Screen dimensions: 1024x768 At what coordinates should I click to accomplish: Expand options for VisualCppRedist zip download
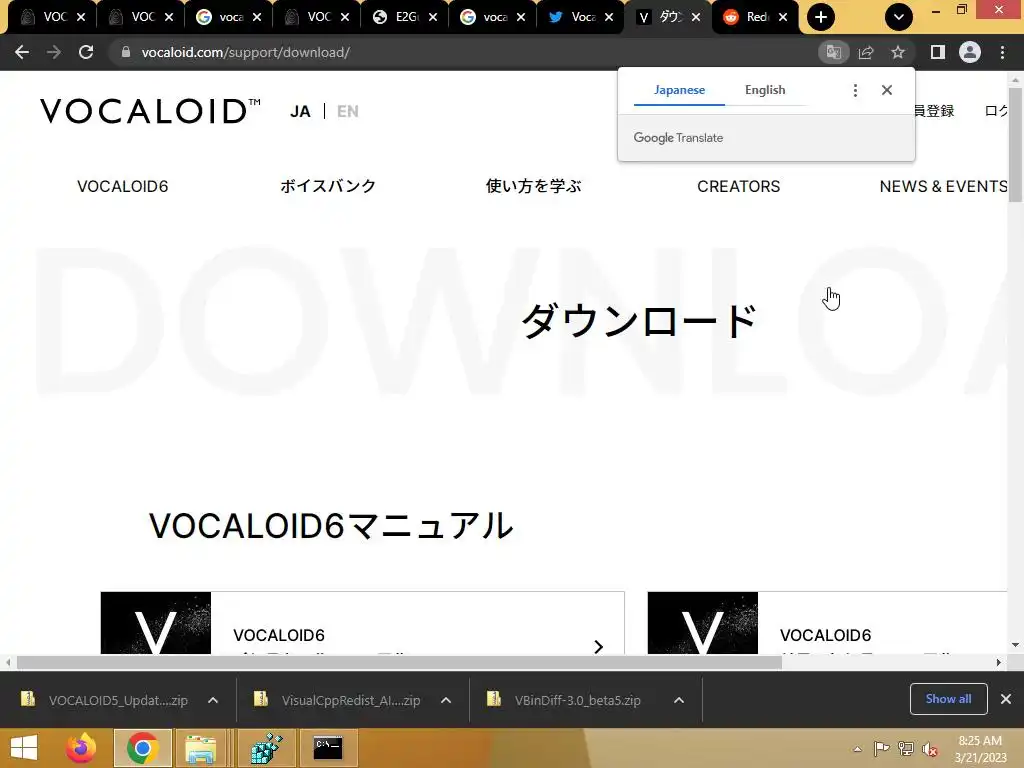(x=446, y=700)
